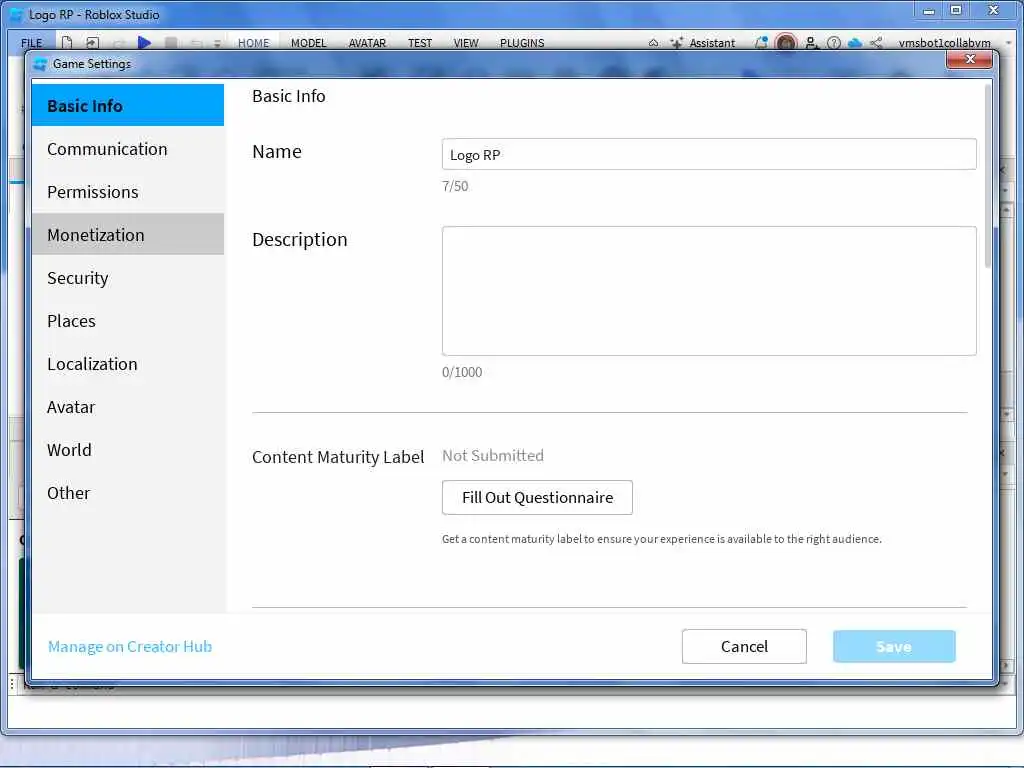Click the Name input field
The width and height of the screenshot is (1024, 768).
point(709,154)
